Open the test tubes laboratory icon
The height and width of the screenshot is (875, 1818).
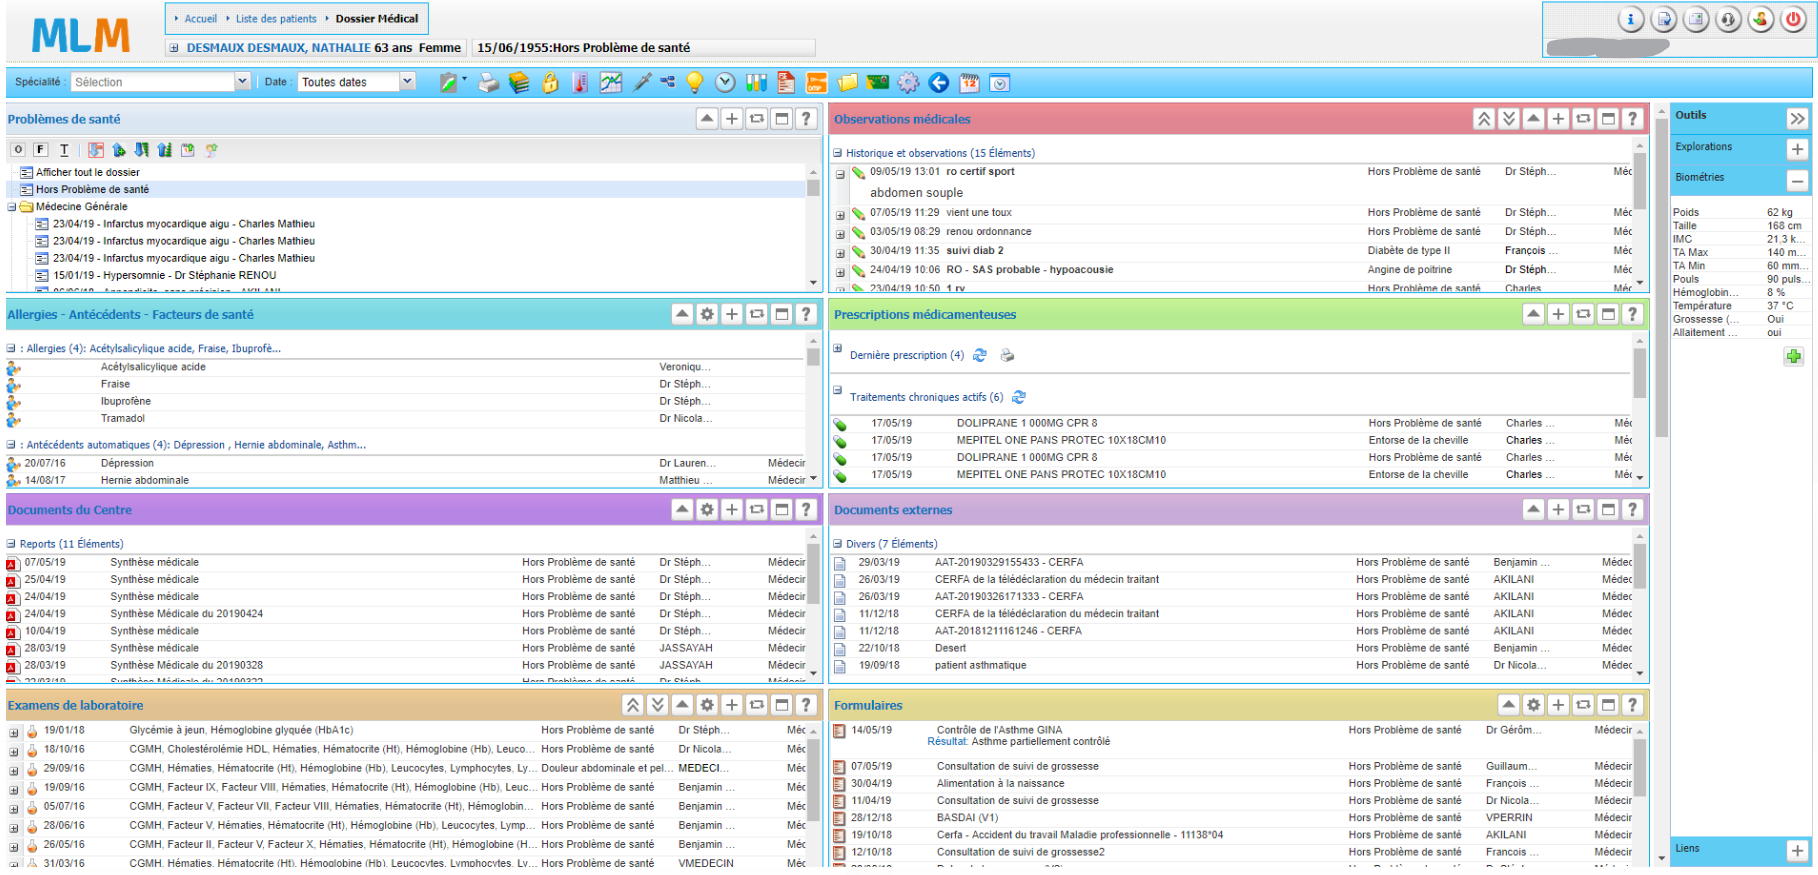click(x=756, y=83)
